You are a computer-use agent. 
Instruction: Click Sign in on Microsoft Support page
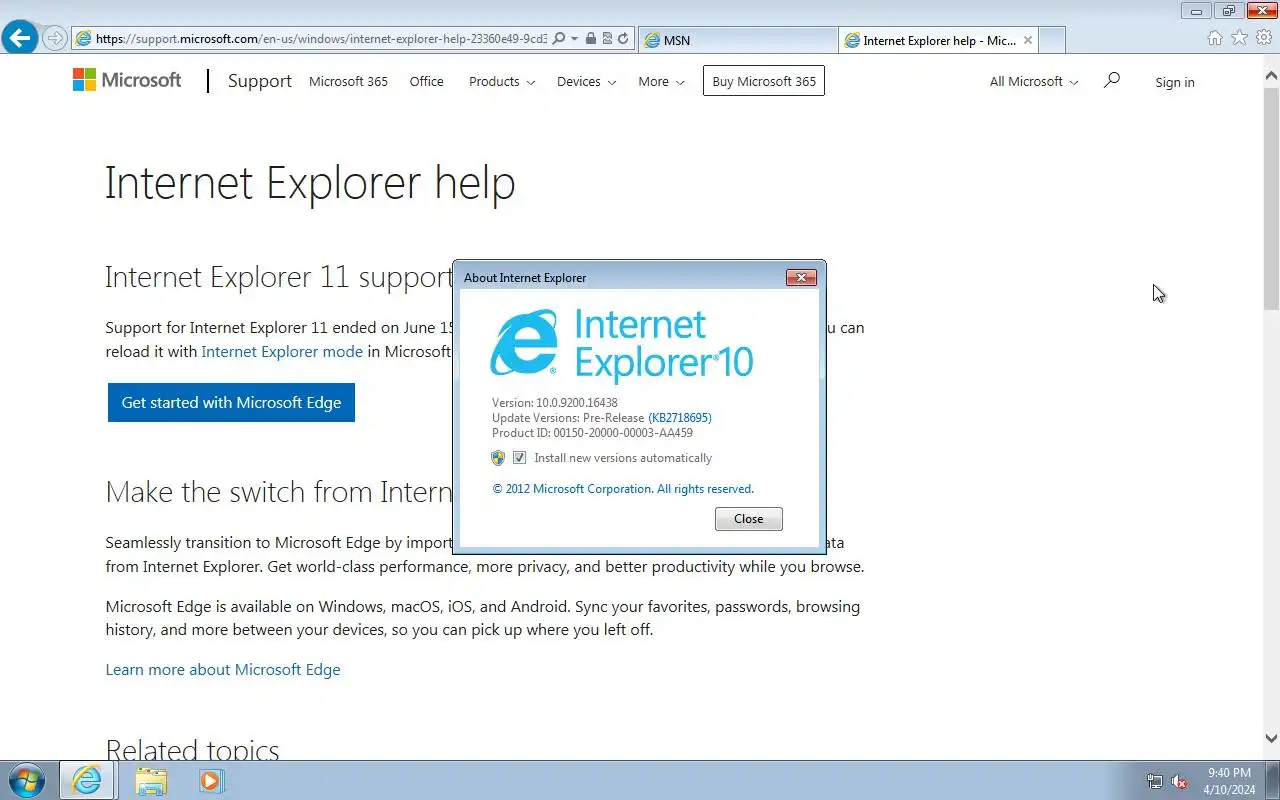click(1175, 82)
